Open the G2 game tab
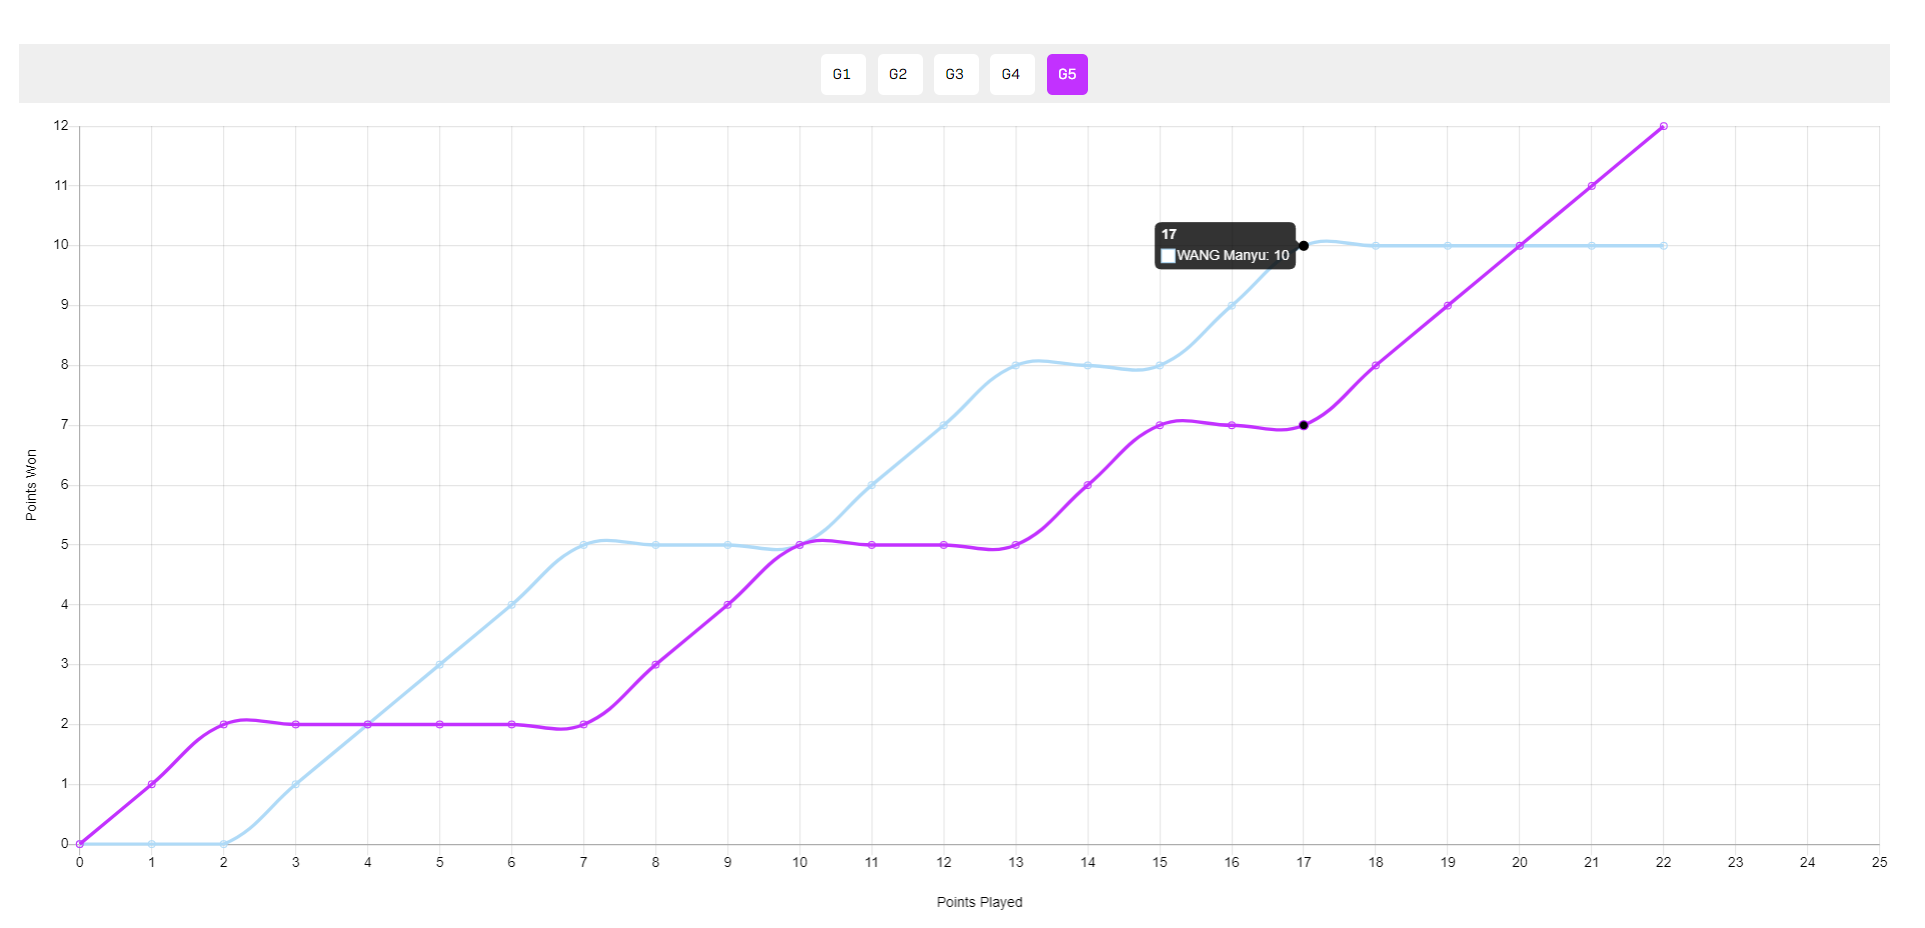1925x928 pixels. 899,74
